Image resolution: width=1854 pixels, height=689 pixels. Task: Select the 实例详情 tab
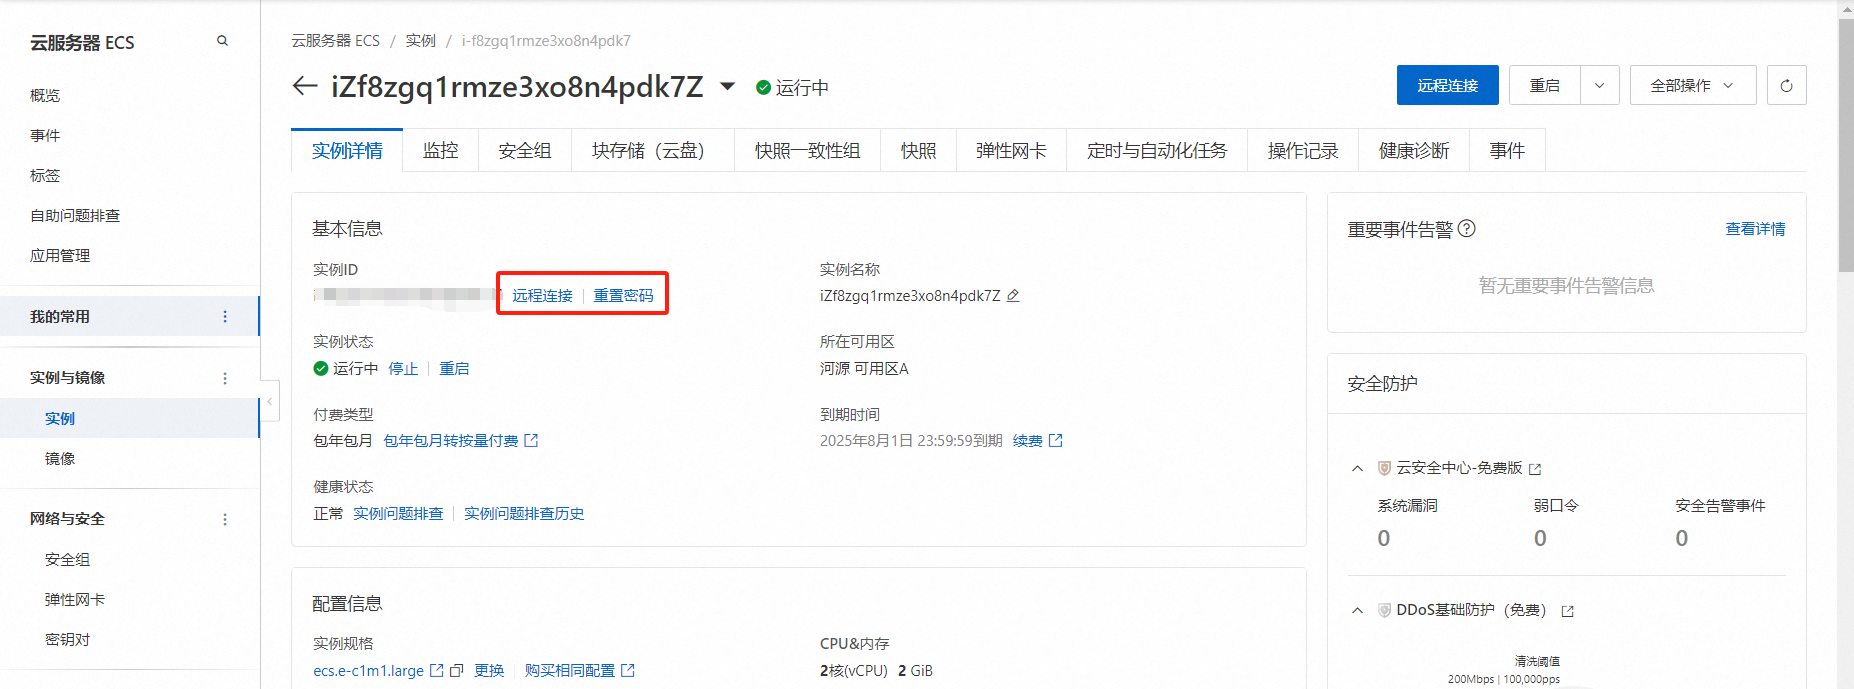pos(347,150)
